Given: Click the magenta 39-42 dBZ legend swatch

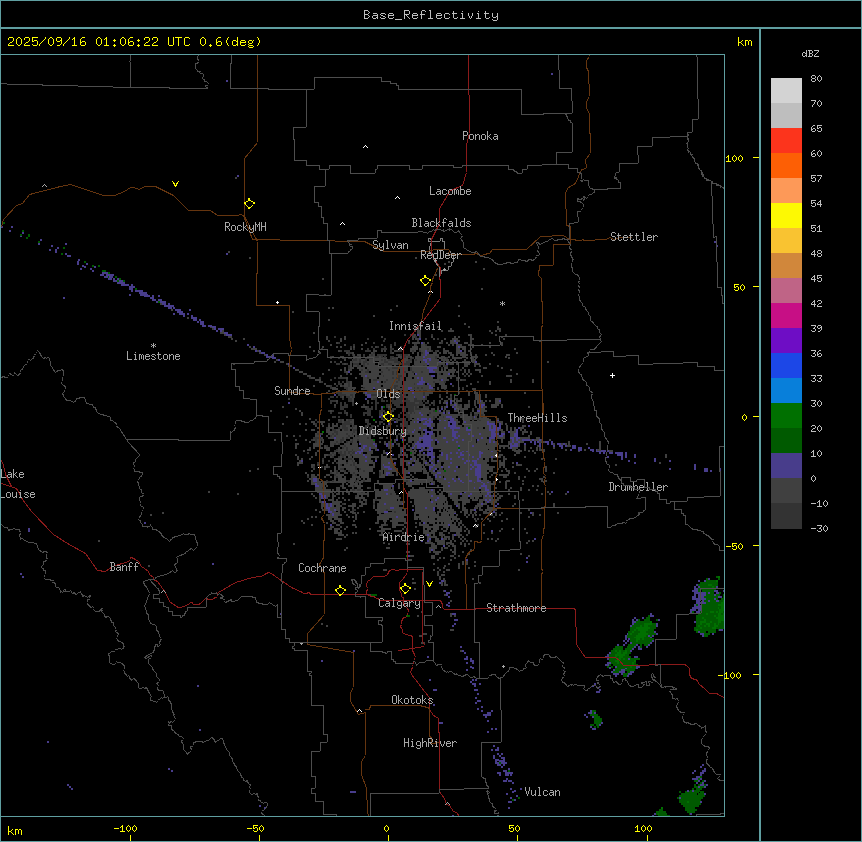Looking at the screenshot, I should point(786,315).
